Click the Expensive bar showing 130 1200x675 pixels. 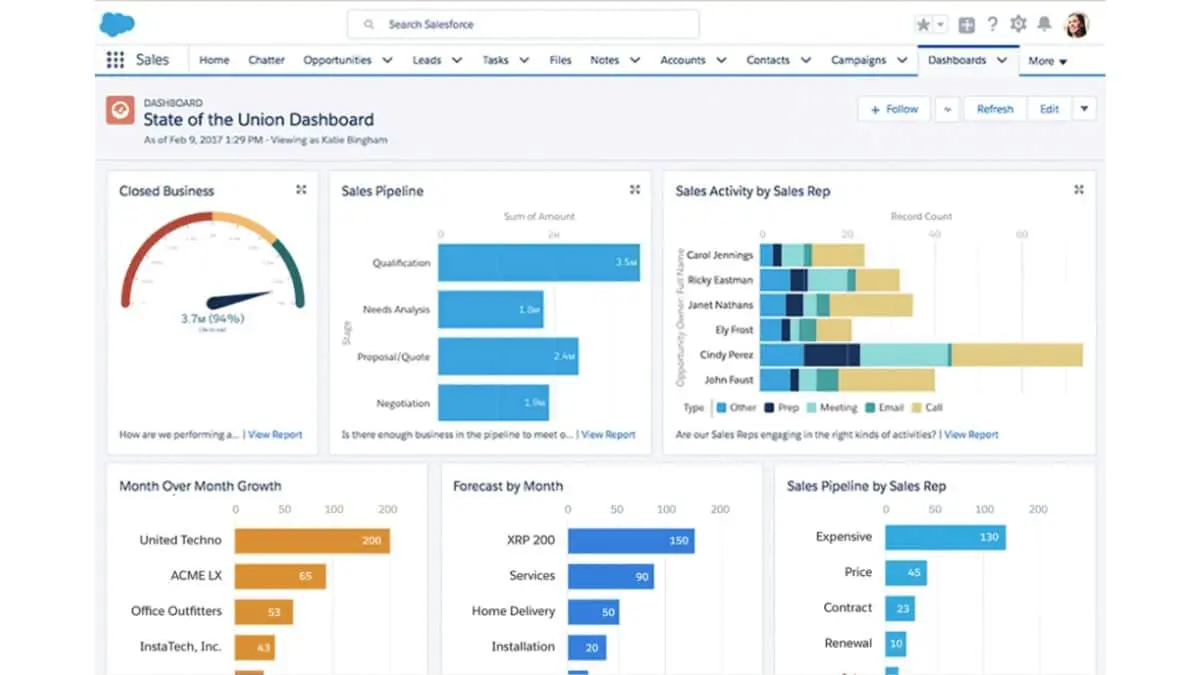tap(945, 537)
